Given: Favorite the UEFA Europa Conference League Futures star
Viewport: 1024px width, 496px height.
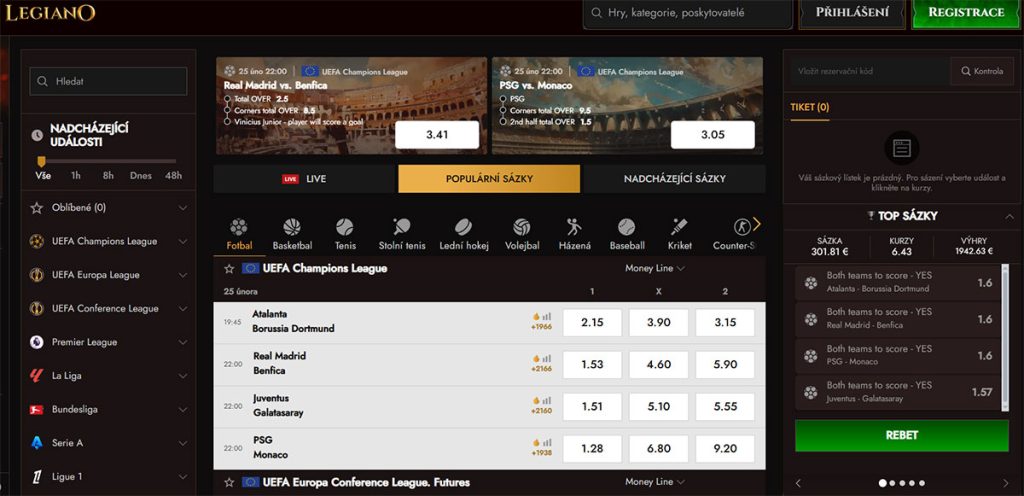Looking at the screenshot, I should click(229, 483).
